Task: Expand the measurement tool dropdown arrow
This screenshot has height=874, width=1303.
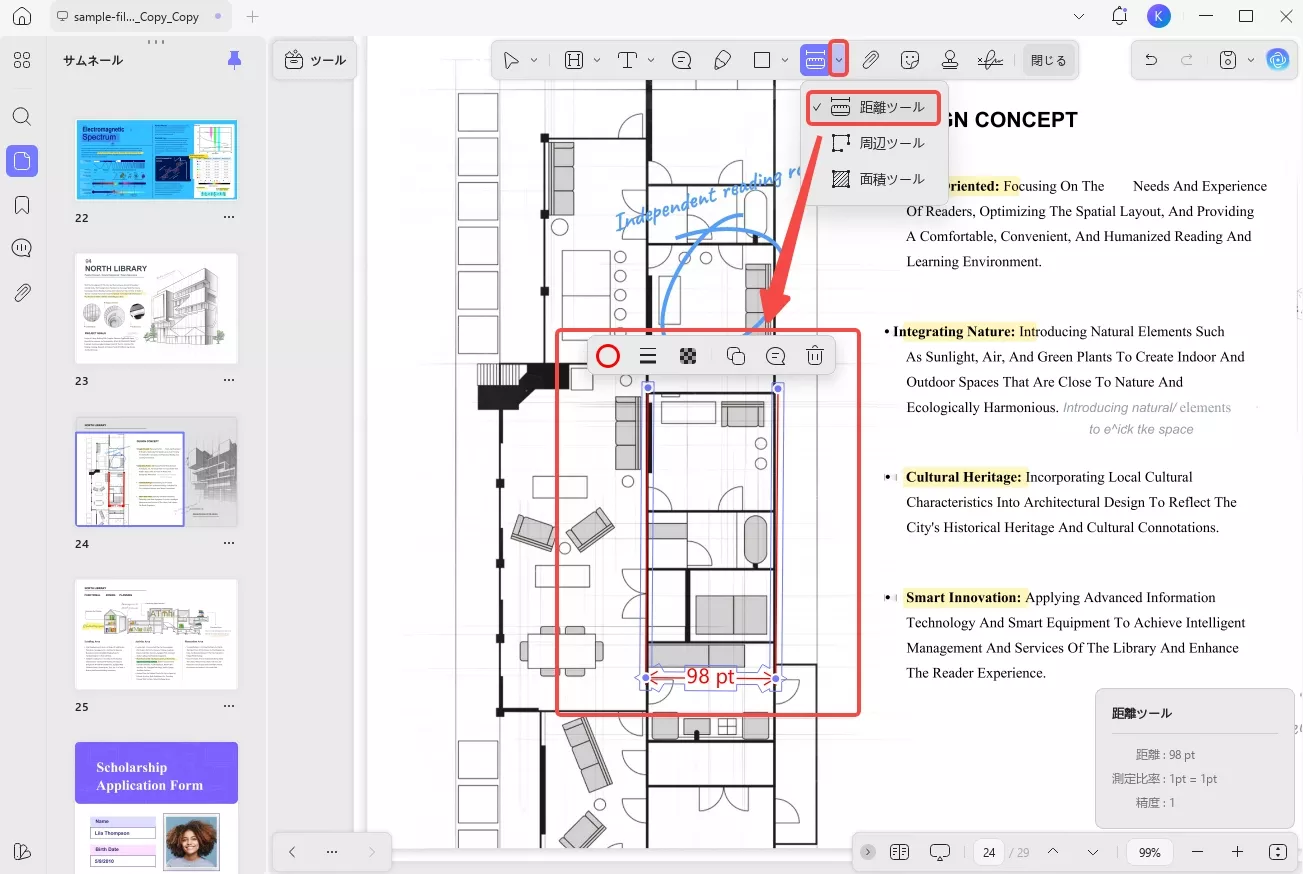Action: 839,60
